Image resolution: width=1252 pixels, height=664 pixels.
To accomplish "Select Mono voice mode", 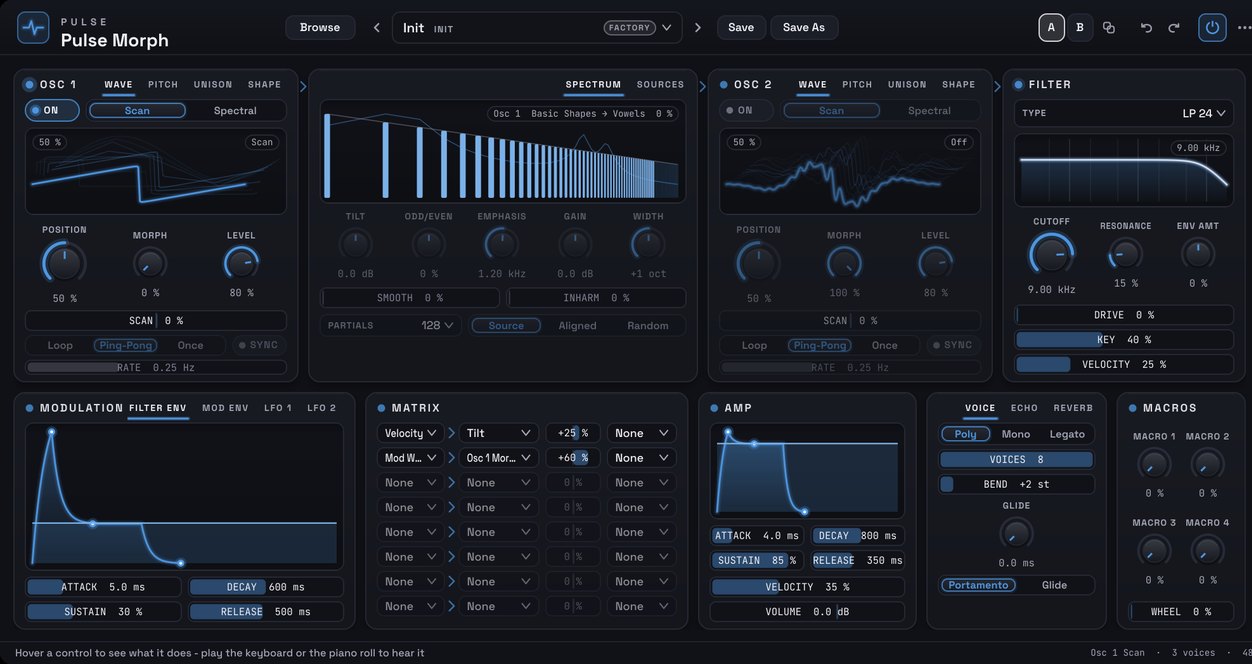I will (1016, 434).
